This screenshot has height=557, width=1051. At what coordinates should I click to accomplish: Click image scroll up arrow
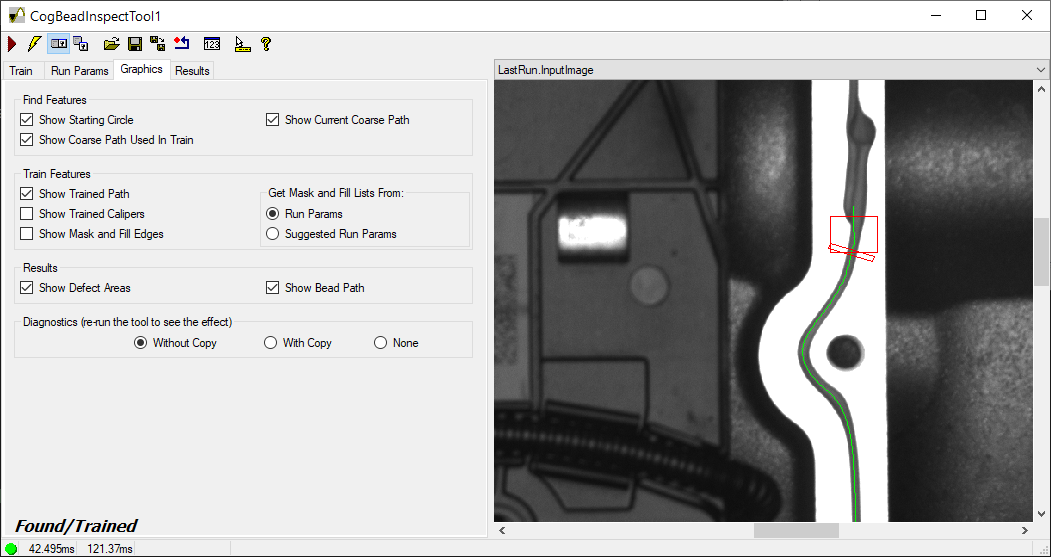coord(1041,89)
